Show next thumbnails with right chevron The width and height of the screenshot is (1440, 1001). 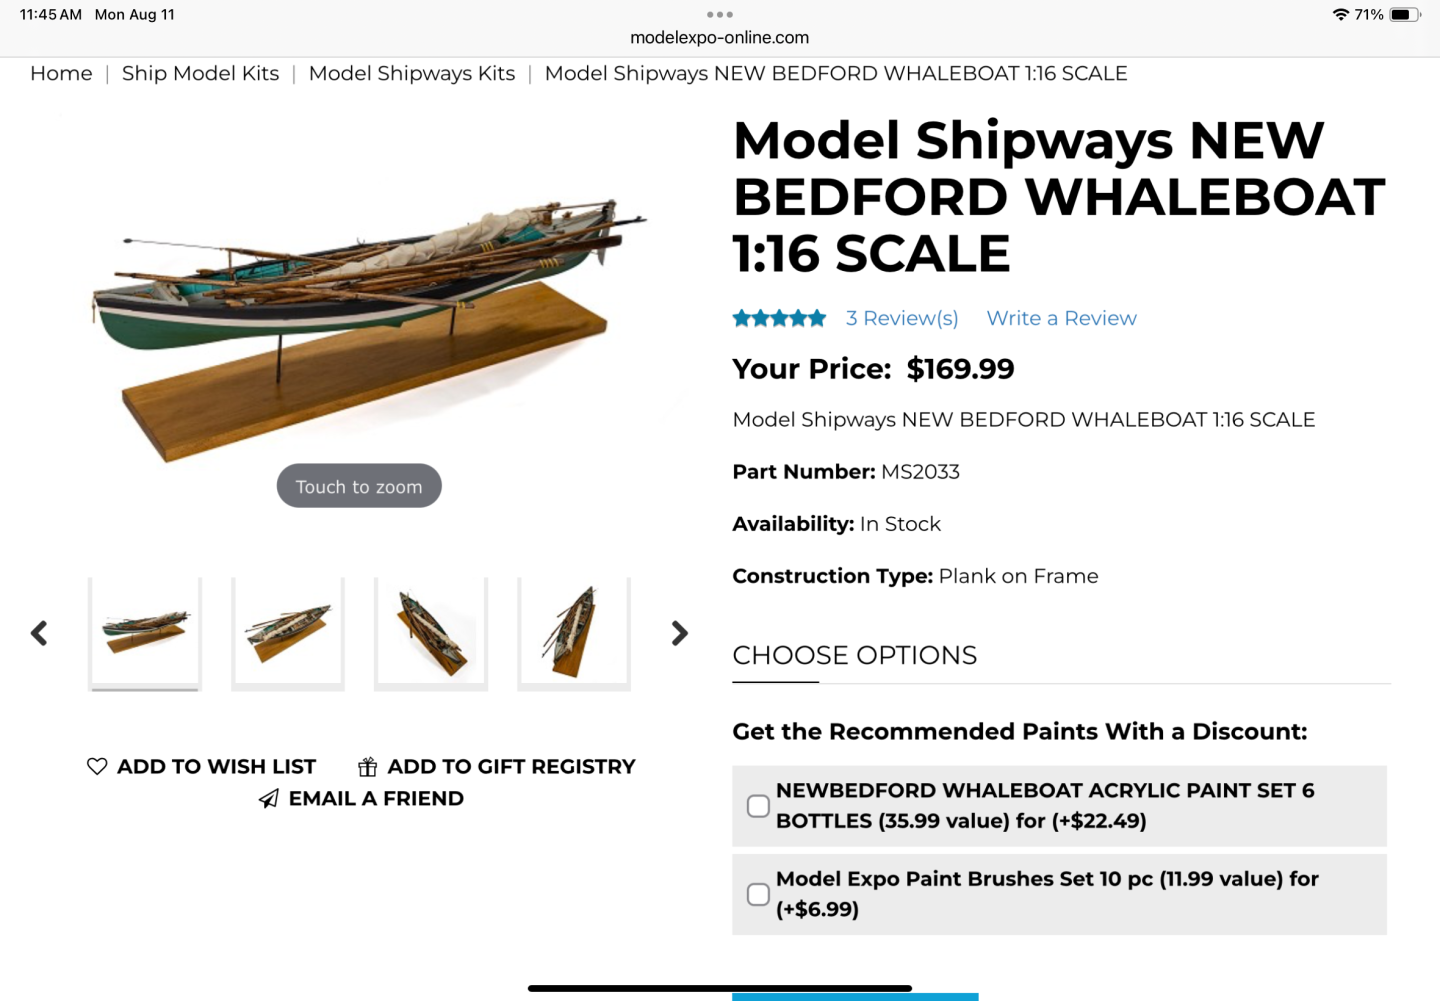pyautogui.click(x=680, y=633)
